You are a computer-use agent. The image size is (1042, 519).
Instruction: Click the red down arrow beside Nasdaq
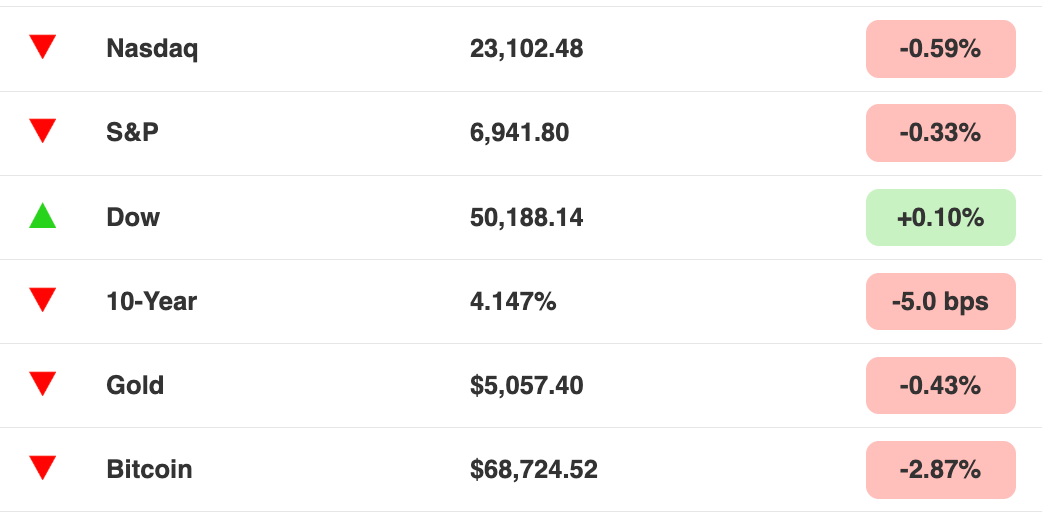point(43,47)
